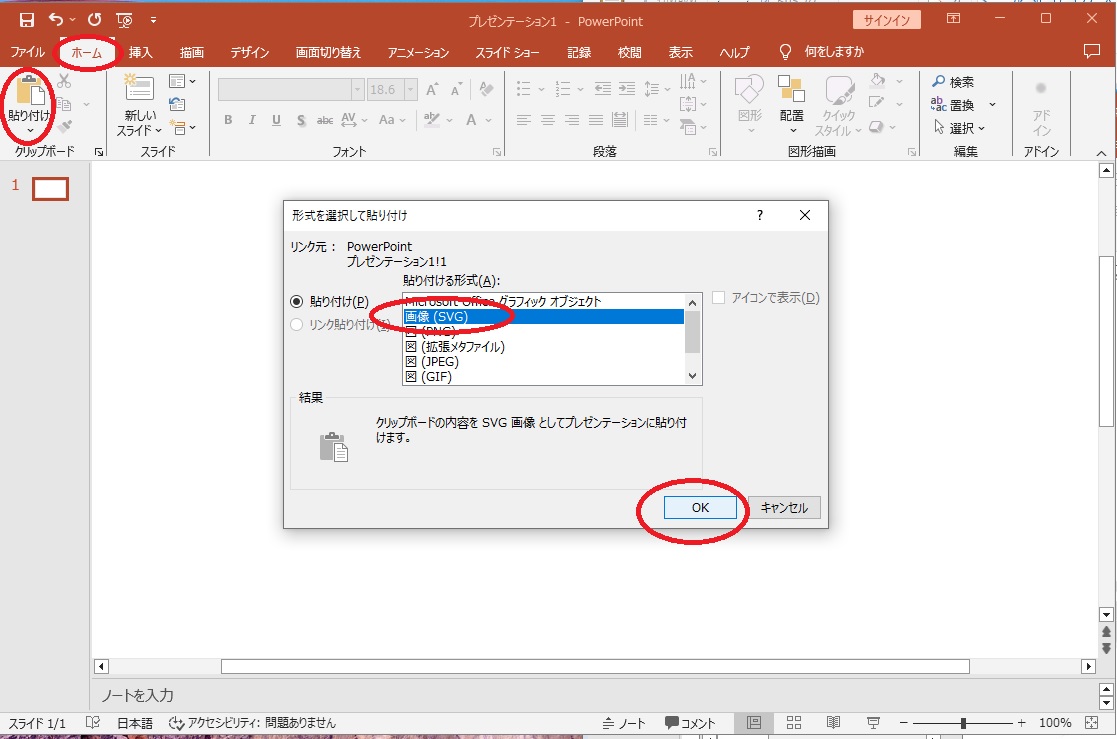The width and height of the screenshot is (1117, 739).
Task: Open the Design ribbon tab
Action: (249, 52)
